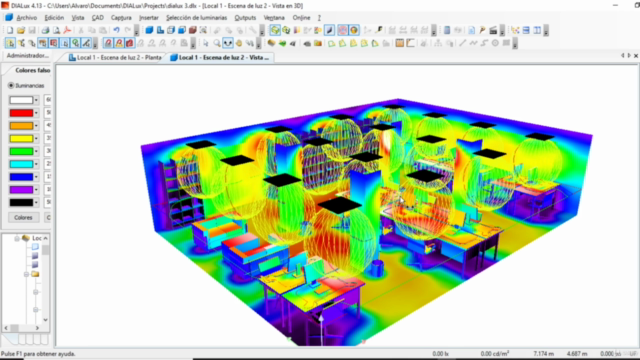Open a project with the folder icon
The height and width of the screenshot is (360, 640).
coord(21,30)
